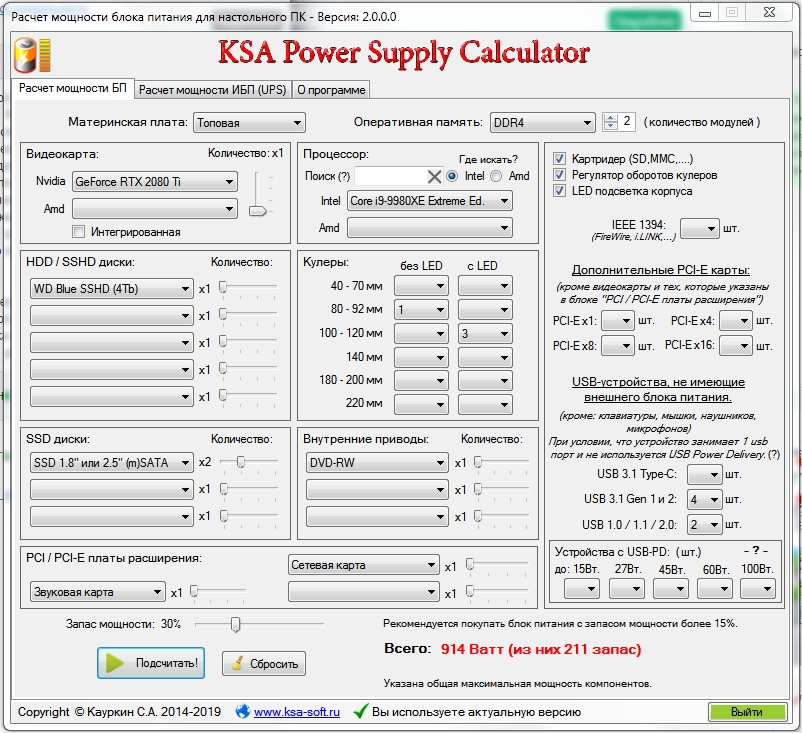Open IEEE 1394 quantity dropdown
Viewport: 802px width, 733px height.
700,228
